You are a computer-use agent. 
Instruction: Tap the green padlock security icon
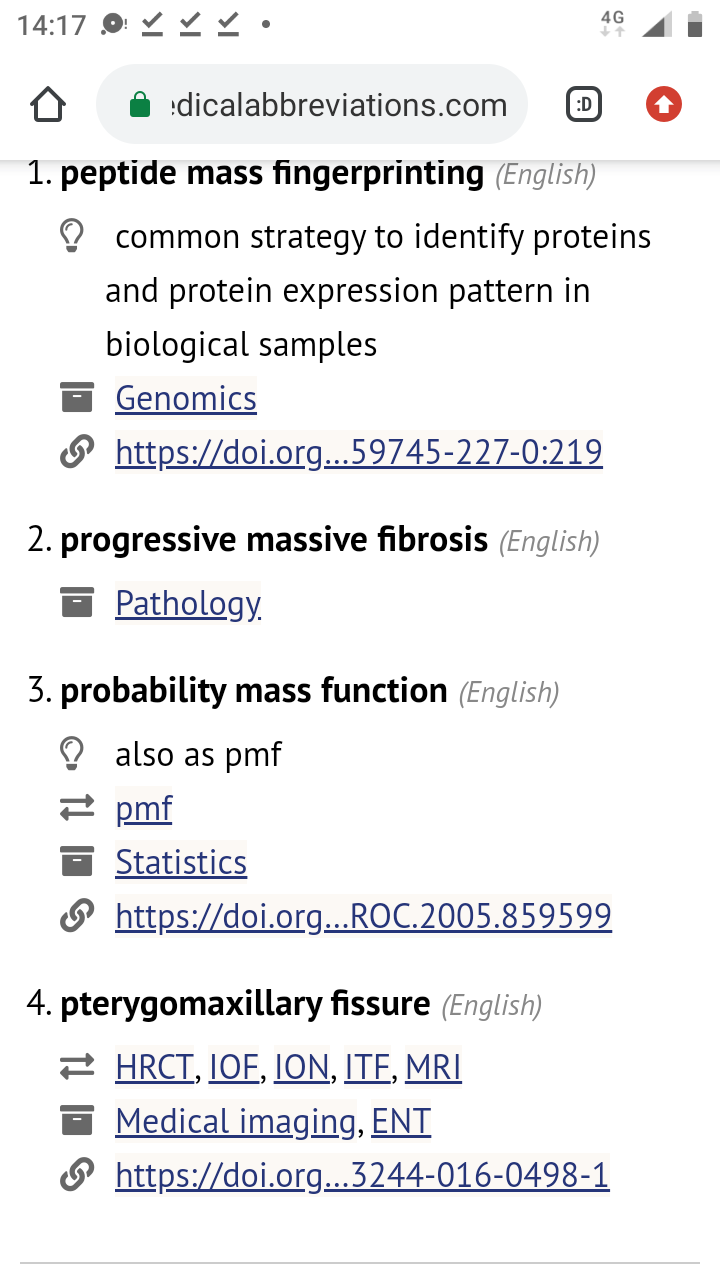(140, 105)
